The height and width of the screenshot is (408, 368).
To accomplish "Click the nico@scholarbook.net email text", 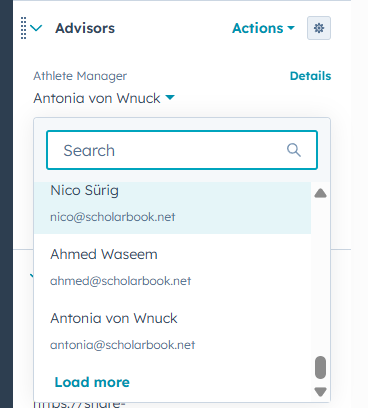I will coord(113,217).
